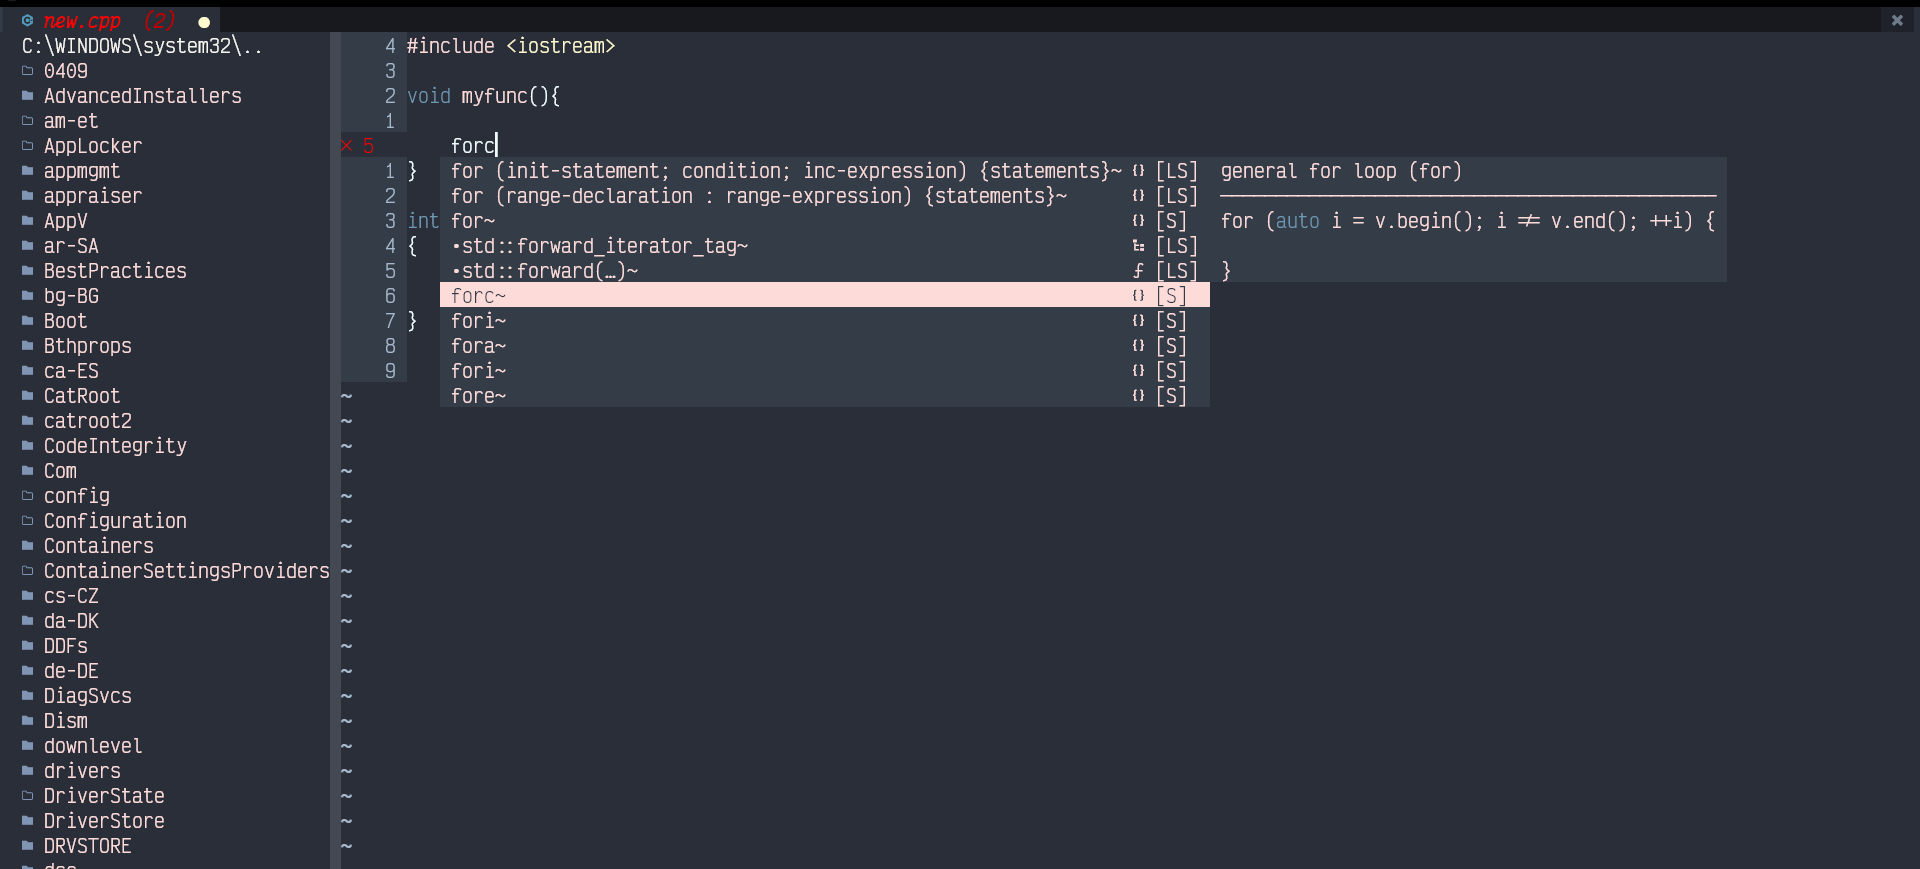
Task: Click the snippet icon next to the highlighted forc~ entry
Action: point(1137,295)
